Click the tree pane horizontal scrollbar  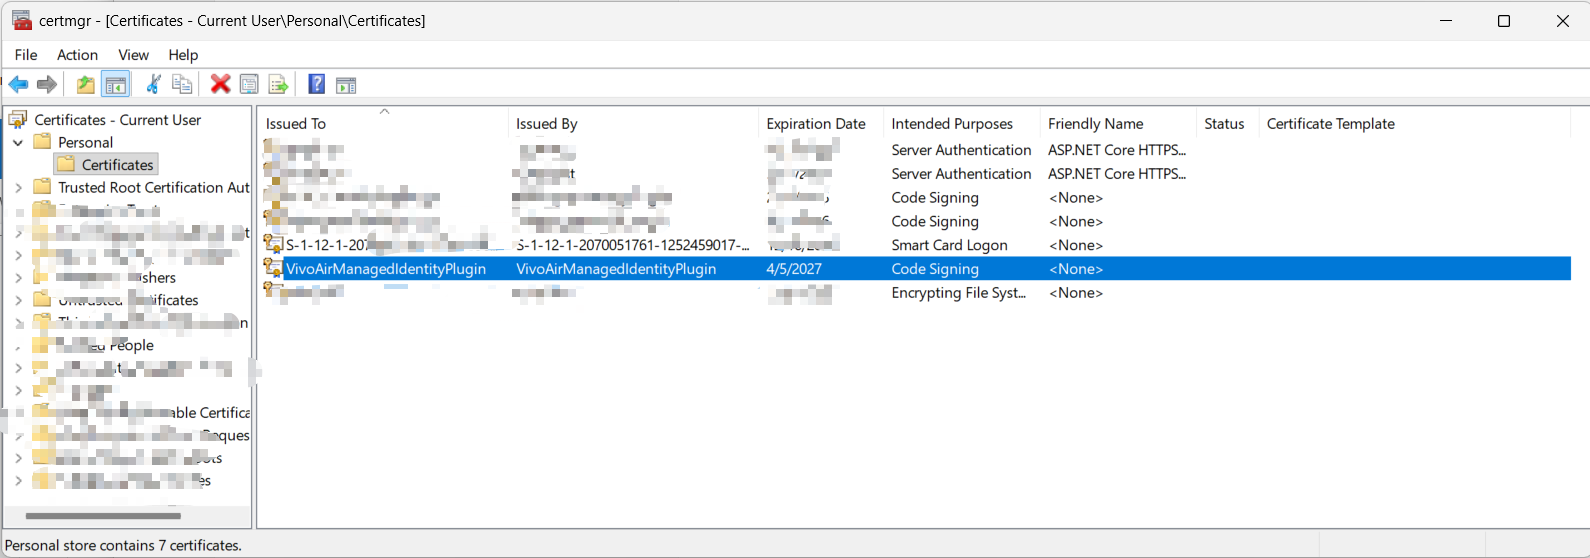click(x=103, y=516)
